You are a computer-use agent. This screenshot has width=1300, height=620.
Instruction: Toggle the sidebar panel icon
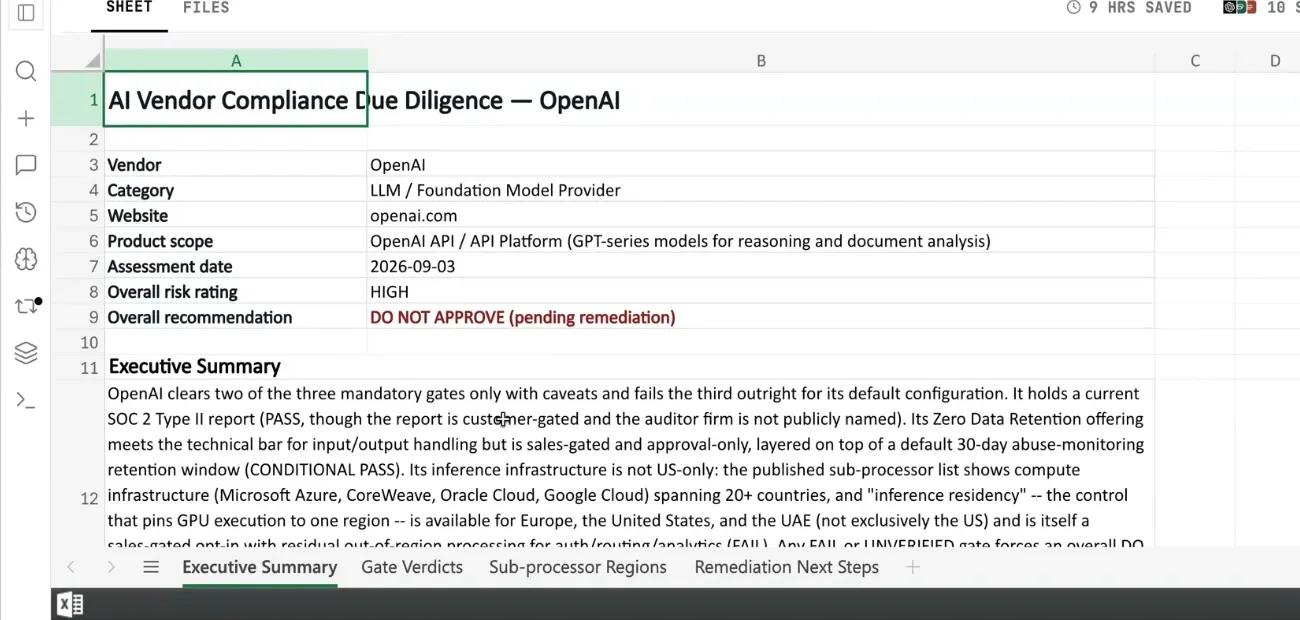[x=26, y=13]
